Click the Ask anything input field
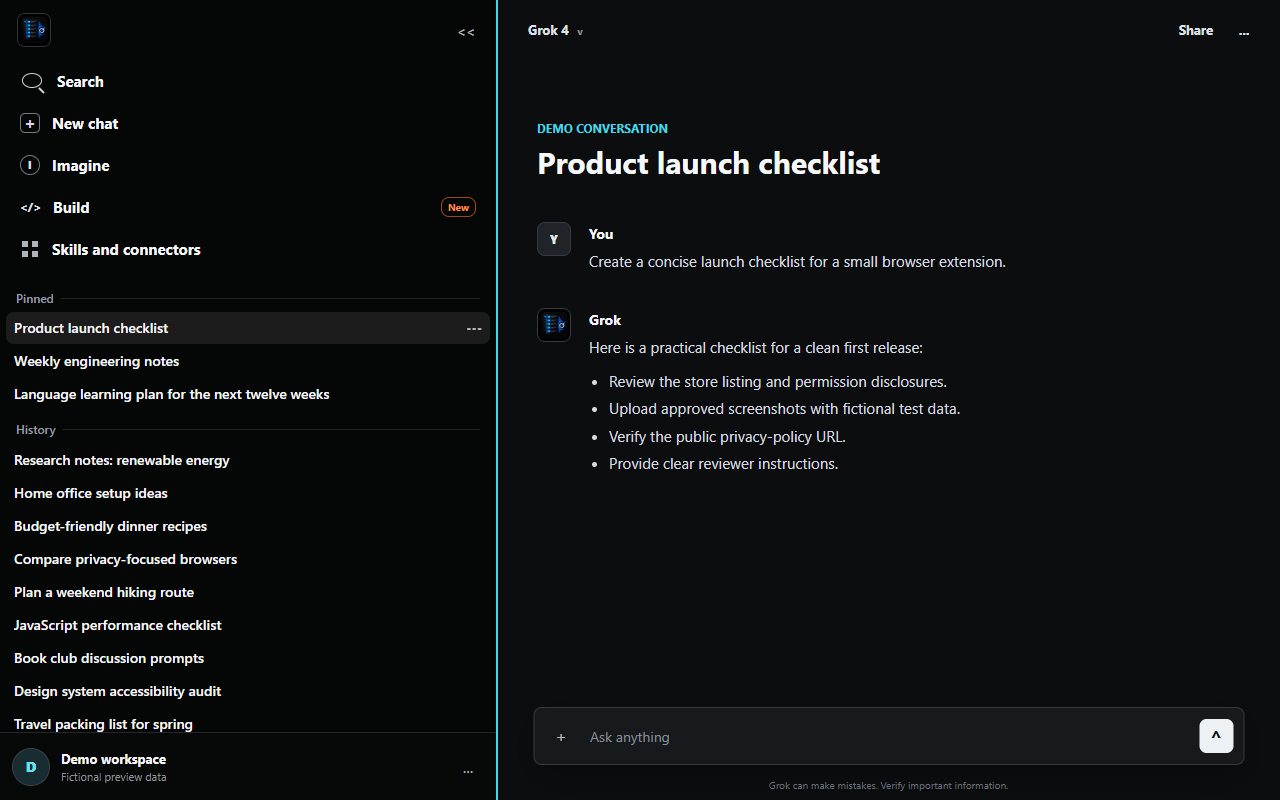This screenshot has width=1280, height=800. (x=888, y=737)
